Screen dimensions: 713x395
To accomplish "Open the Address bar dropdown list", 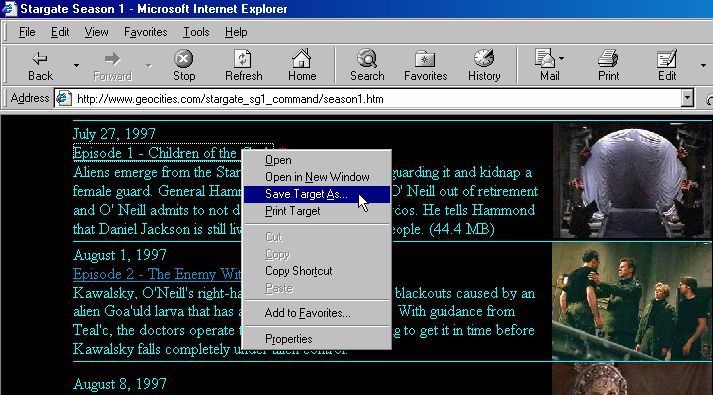I will point(687,98).
